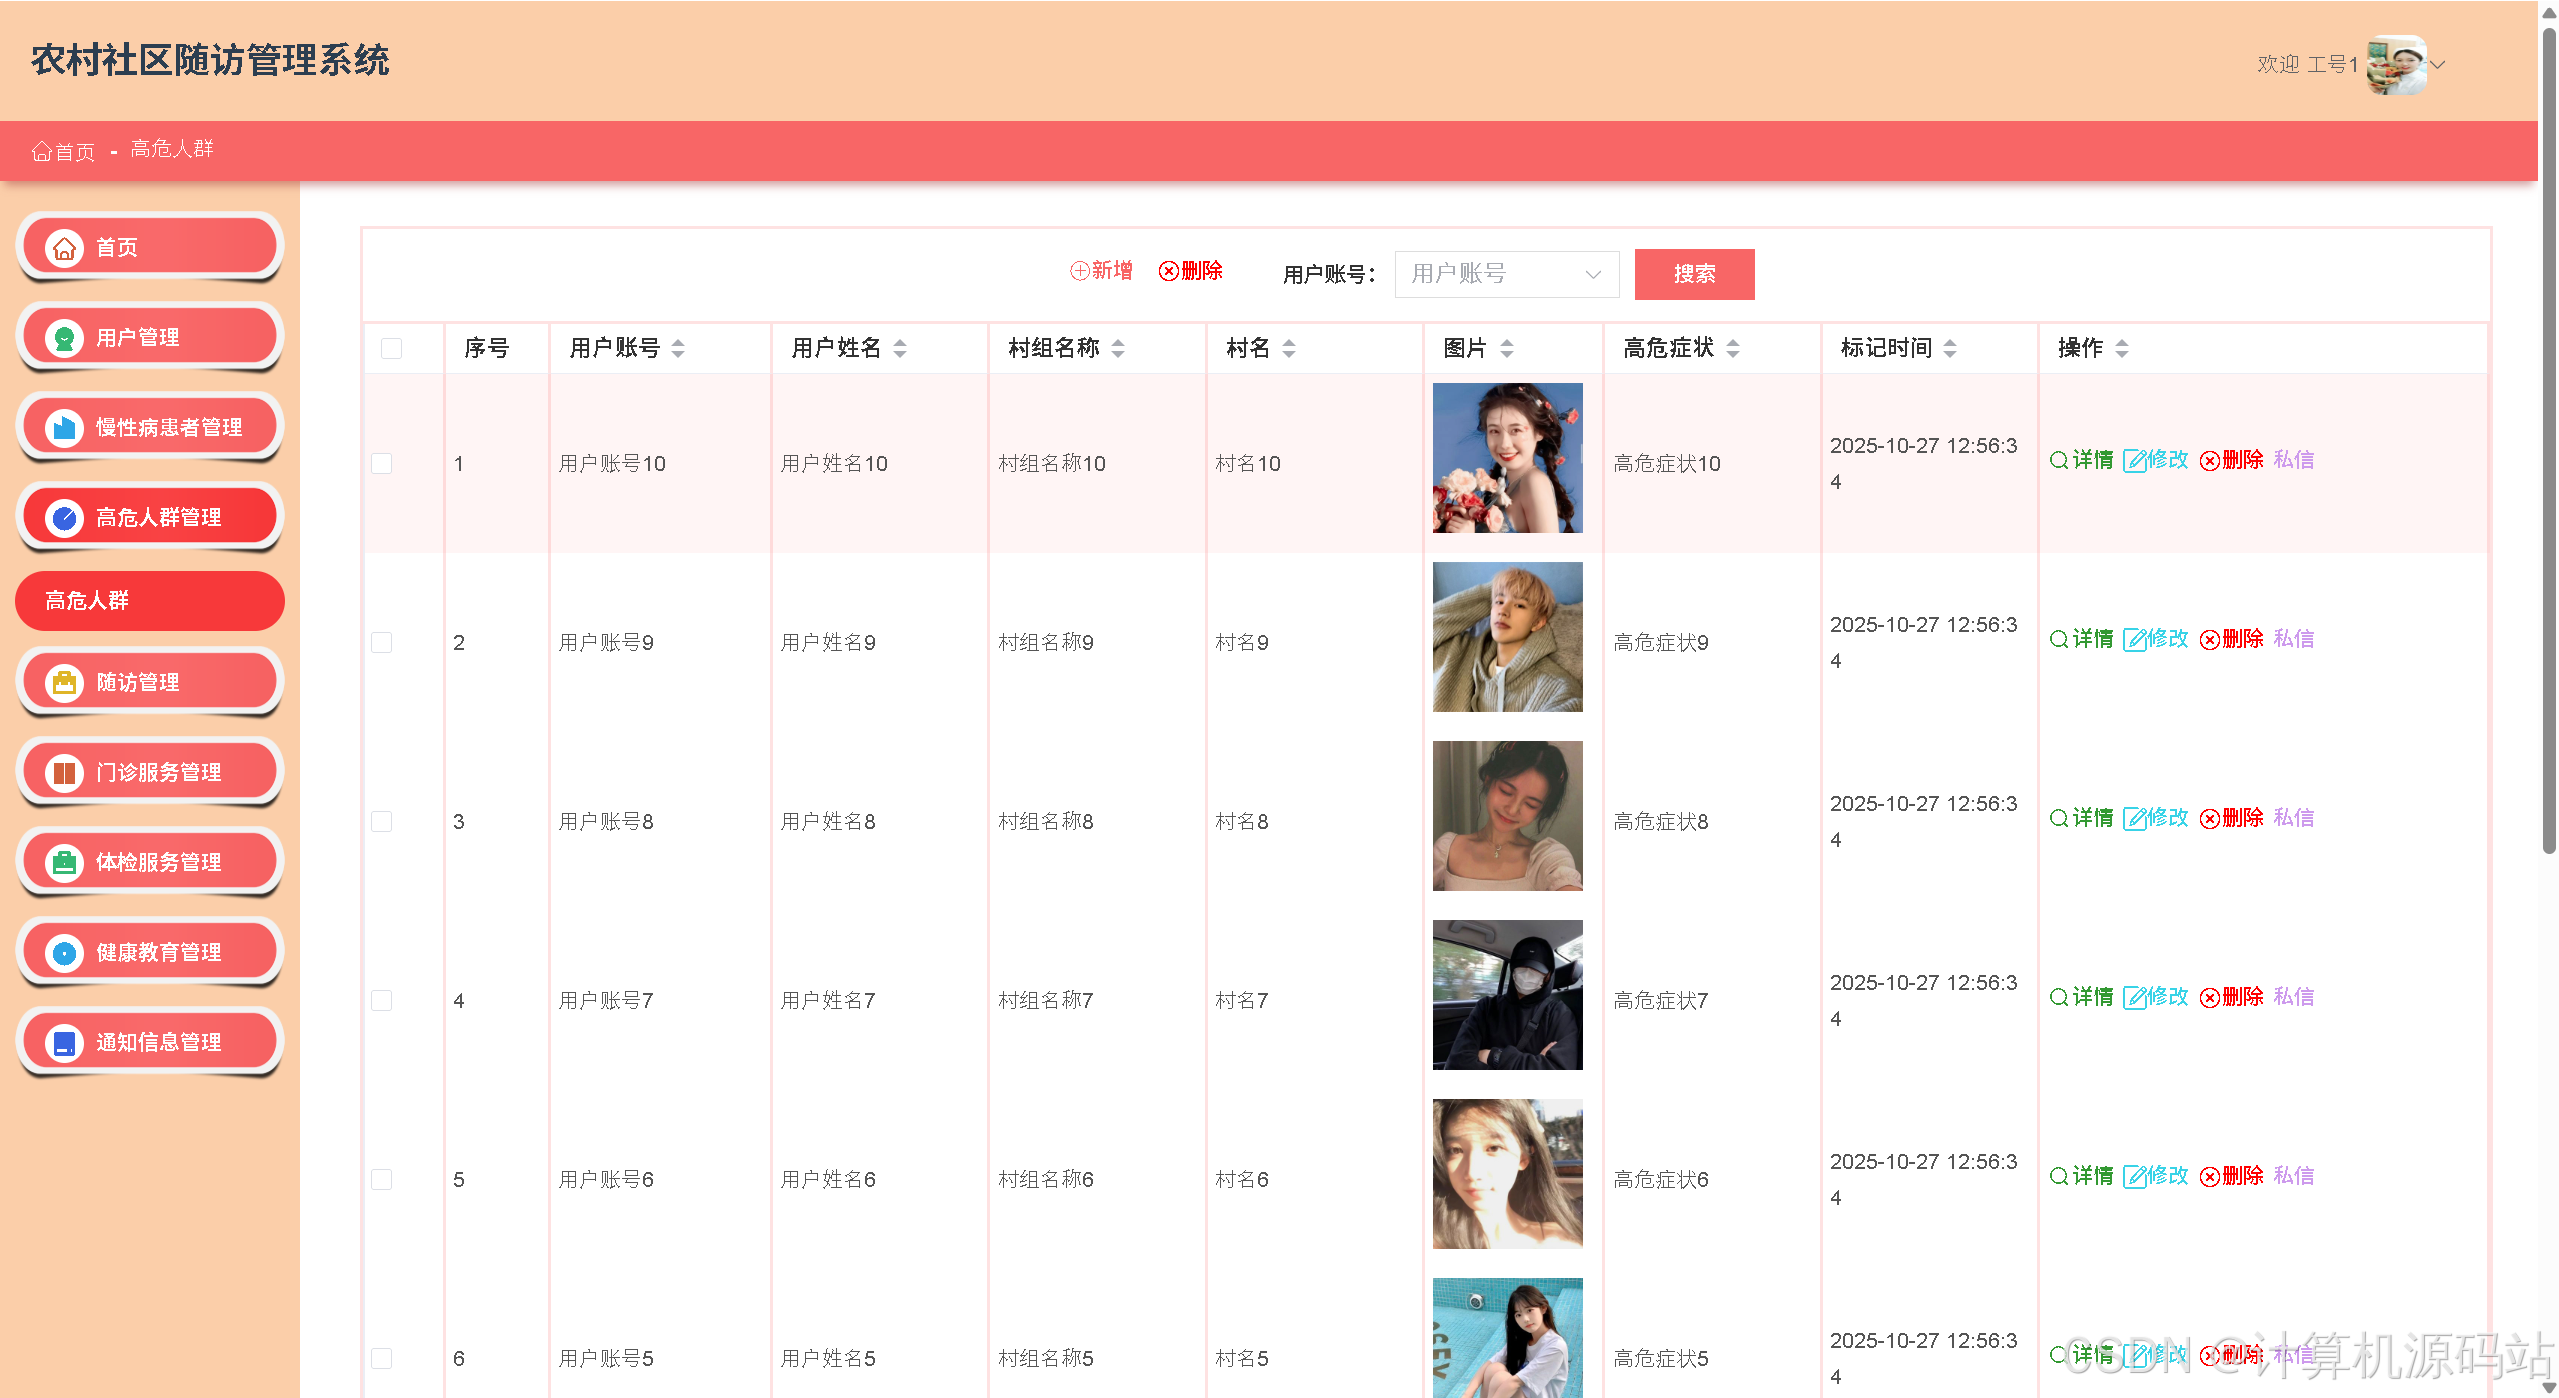The width and height of the screenshot is (2559, 1398).
Task: Sort by 用户姓名 column arrows
Action: [900, 348]
